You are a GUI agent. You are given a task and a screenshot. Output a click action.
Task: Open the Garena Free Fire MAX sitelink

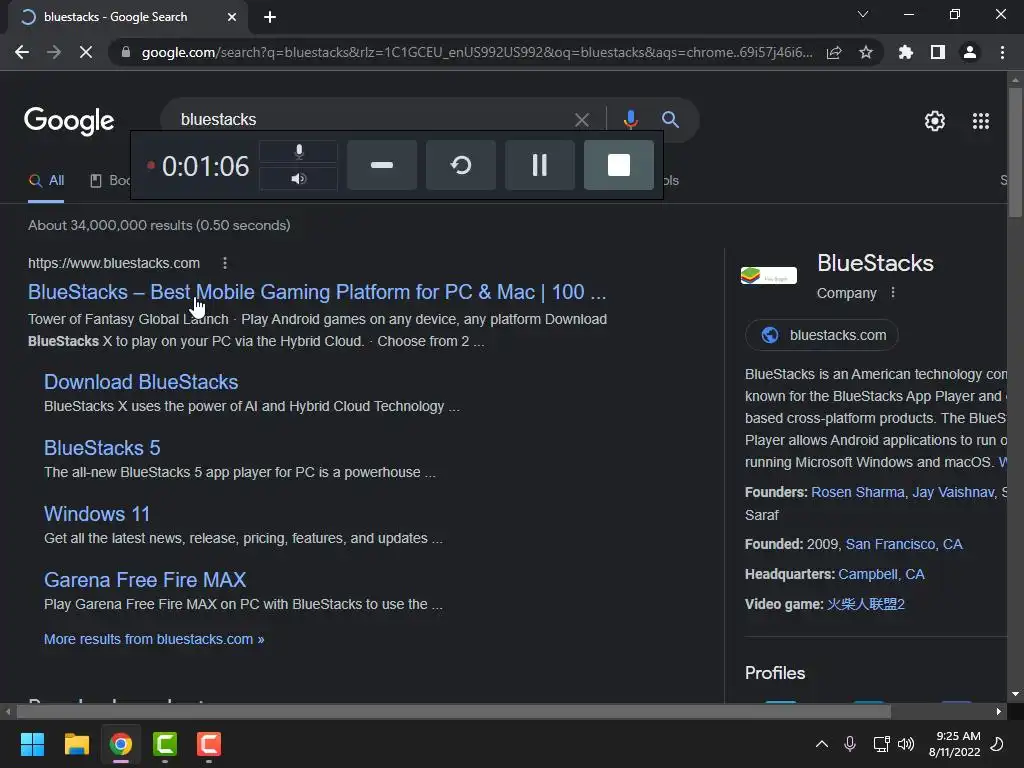[145, 580]
